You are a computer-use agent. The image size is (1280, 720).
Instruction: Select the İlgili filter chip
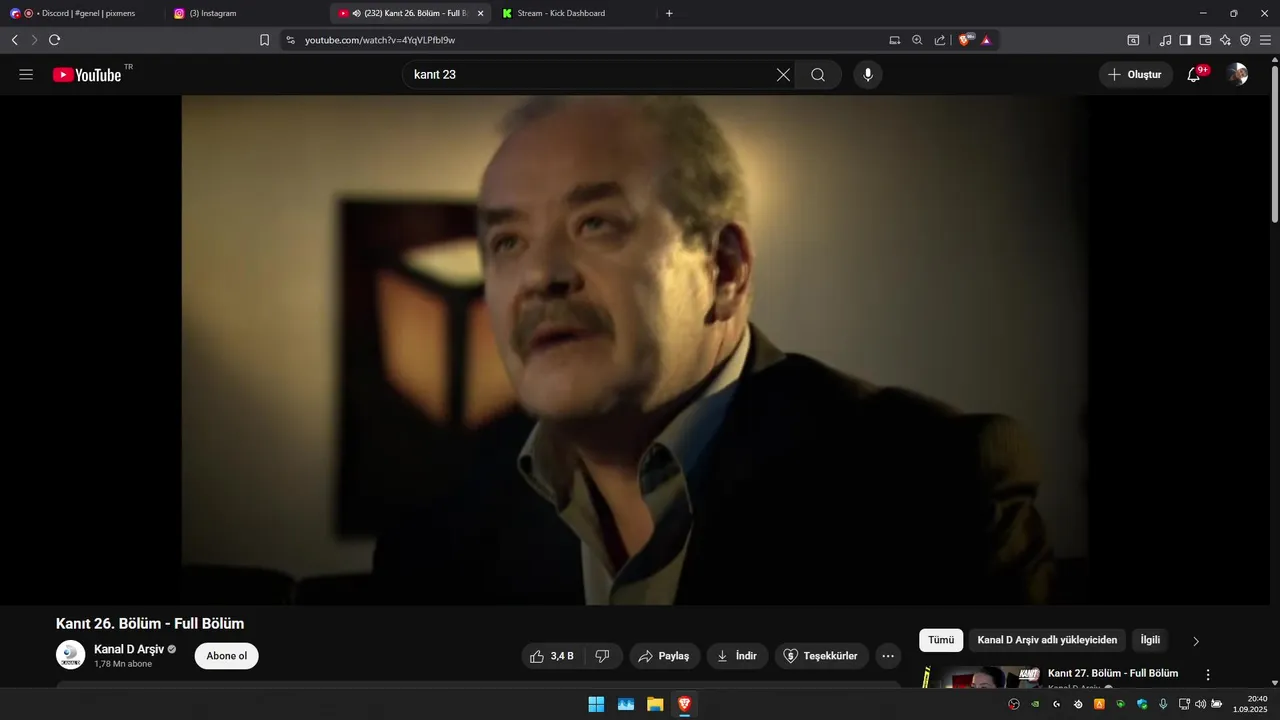(1150, 640)
